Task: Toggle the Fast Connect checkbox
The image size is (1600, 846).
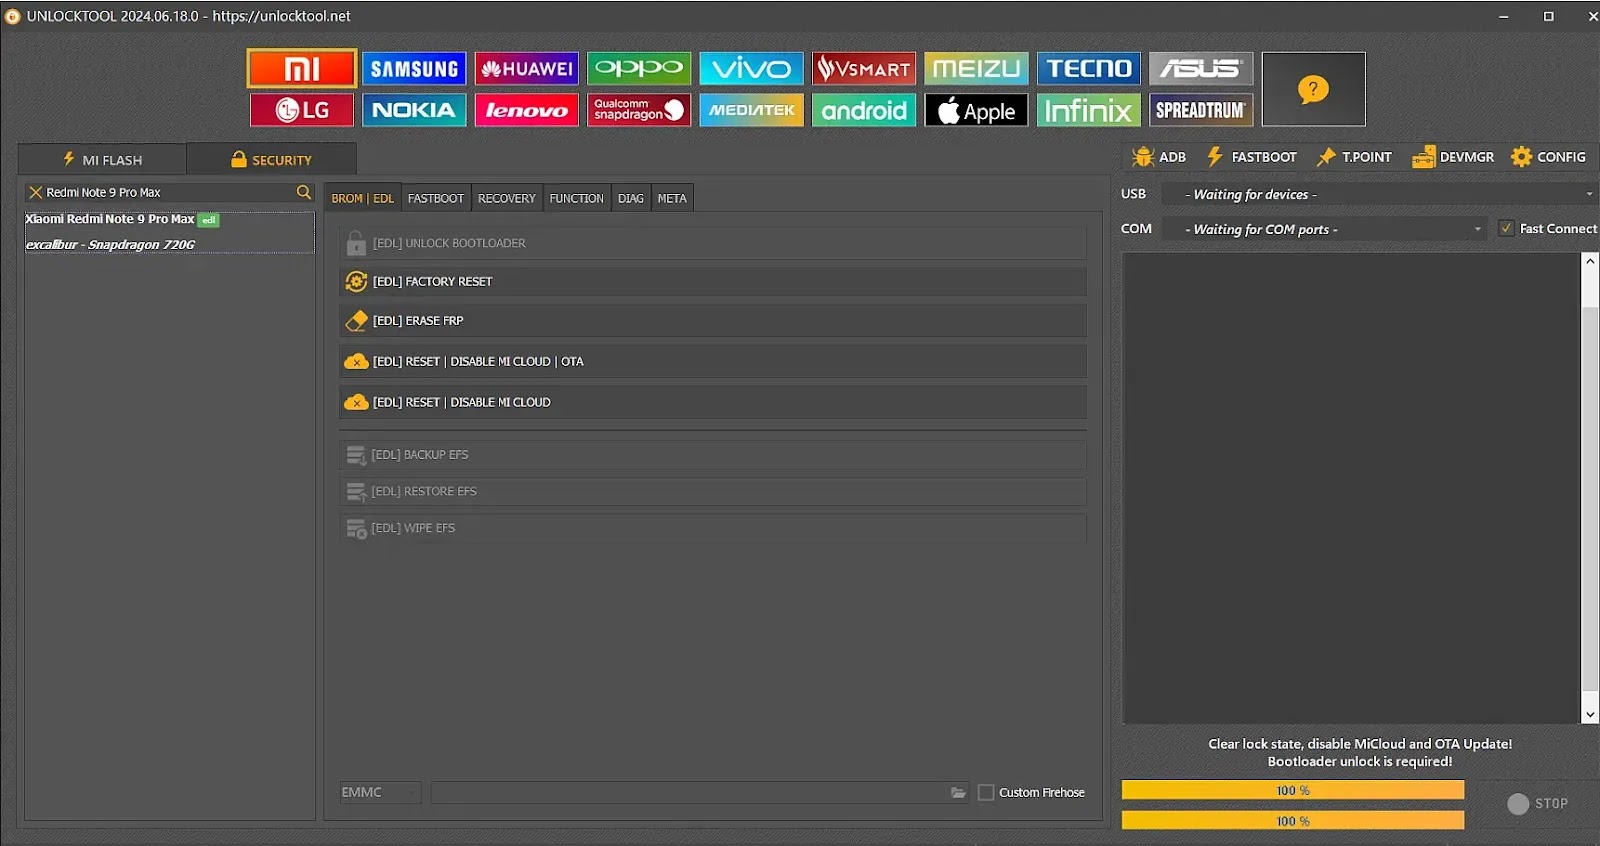Action: (x=1506, y=228)
